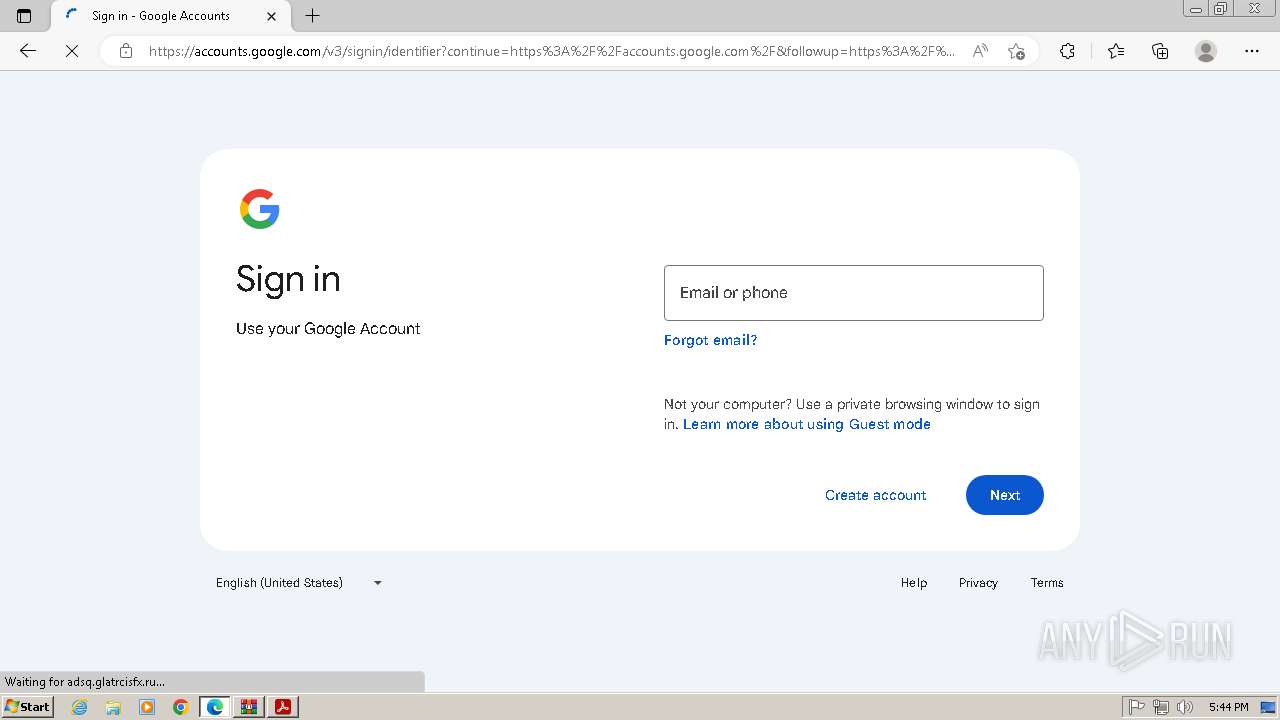1280x720 pixels.
Task: Stop loading the page with the X button
Action: click(72, 51)
